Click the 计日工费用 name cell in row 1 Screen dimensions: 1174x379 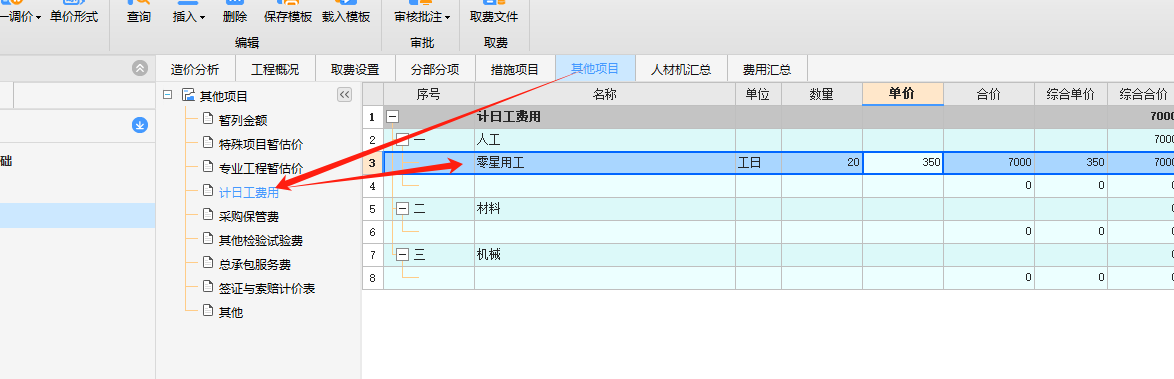605,117
